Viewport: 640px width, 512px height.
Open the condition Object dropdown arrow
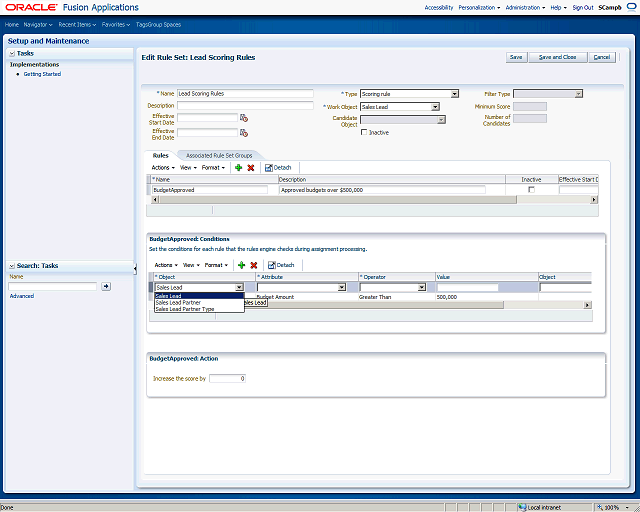(x=239, y=287)
